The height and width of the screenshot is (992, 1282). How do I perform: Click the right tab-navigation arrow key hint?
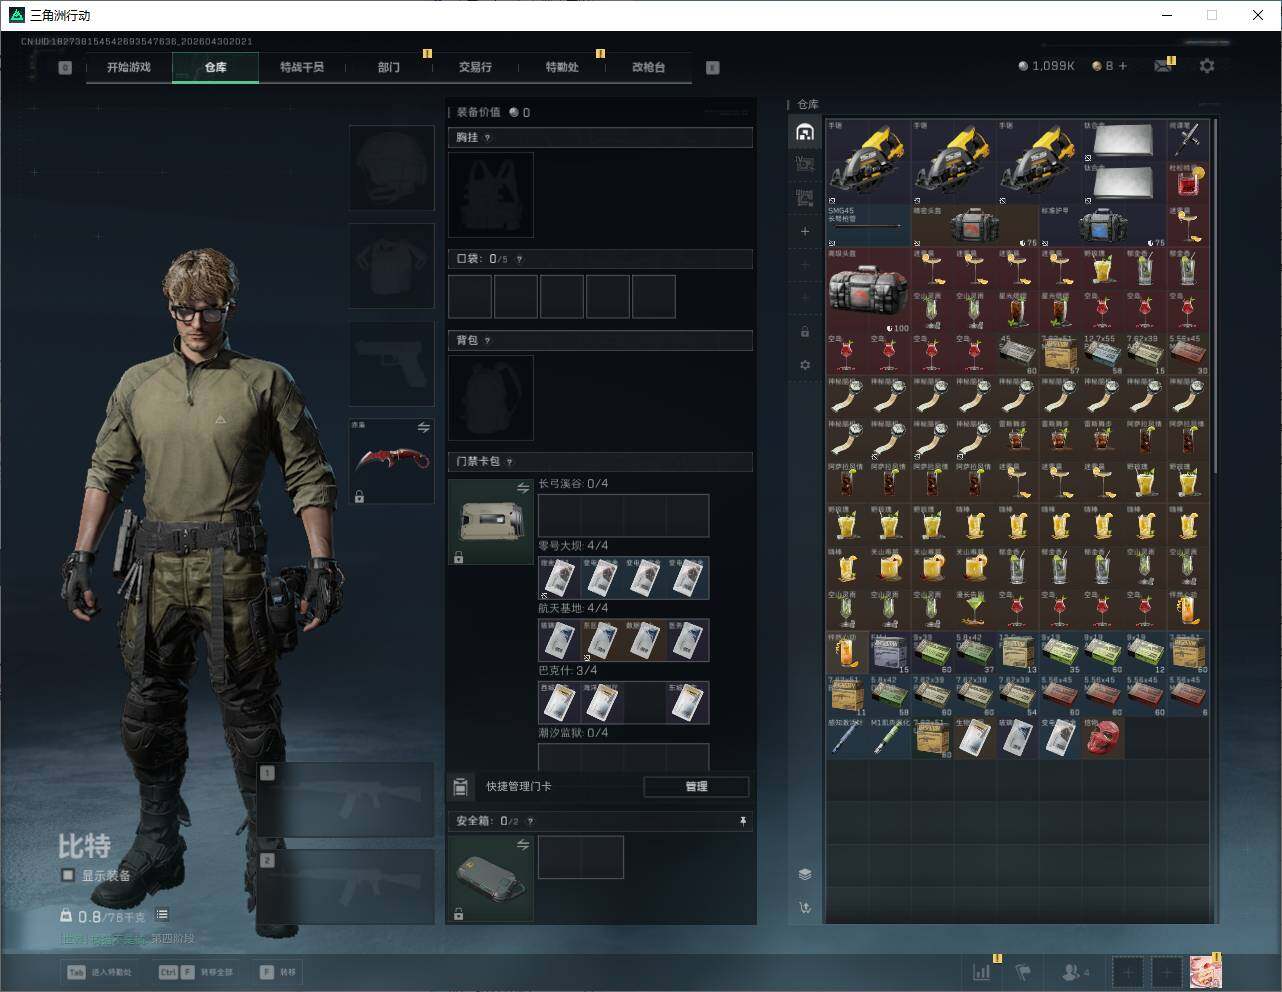pos(712,68)
